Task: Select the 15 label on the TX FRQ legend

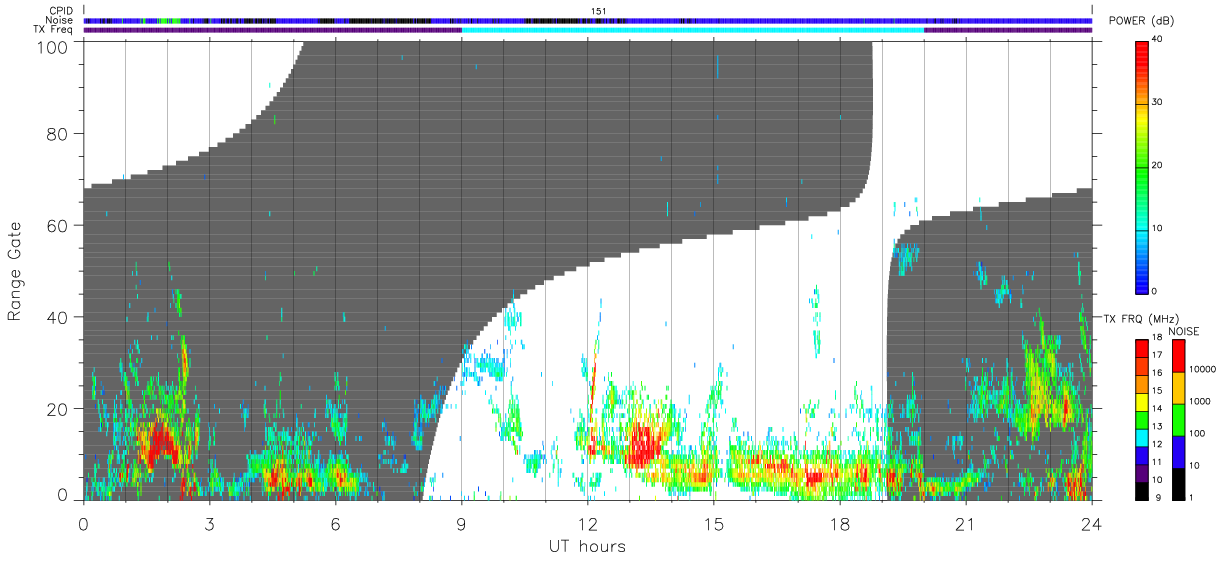Action: coord(1158,391)
